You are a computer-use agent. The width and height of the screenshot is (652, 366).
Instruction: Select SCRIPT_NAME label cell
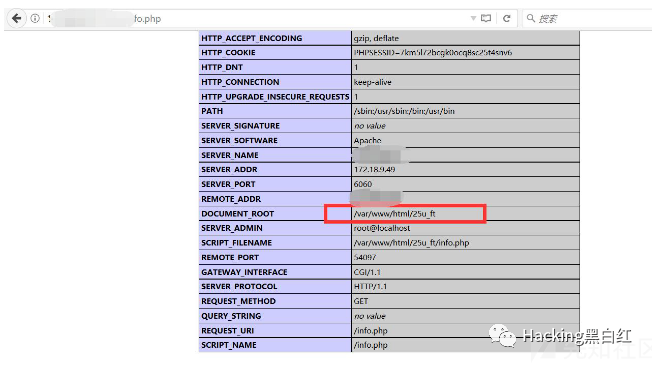tap(275, 345)
